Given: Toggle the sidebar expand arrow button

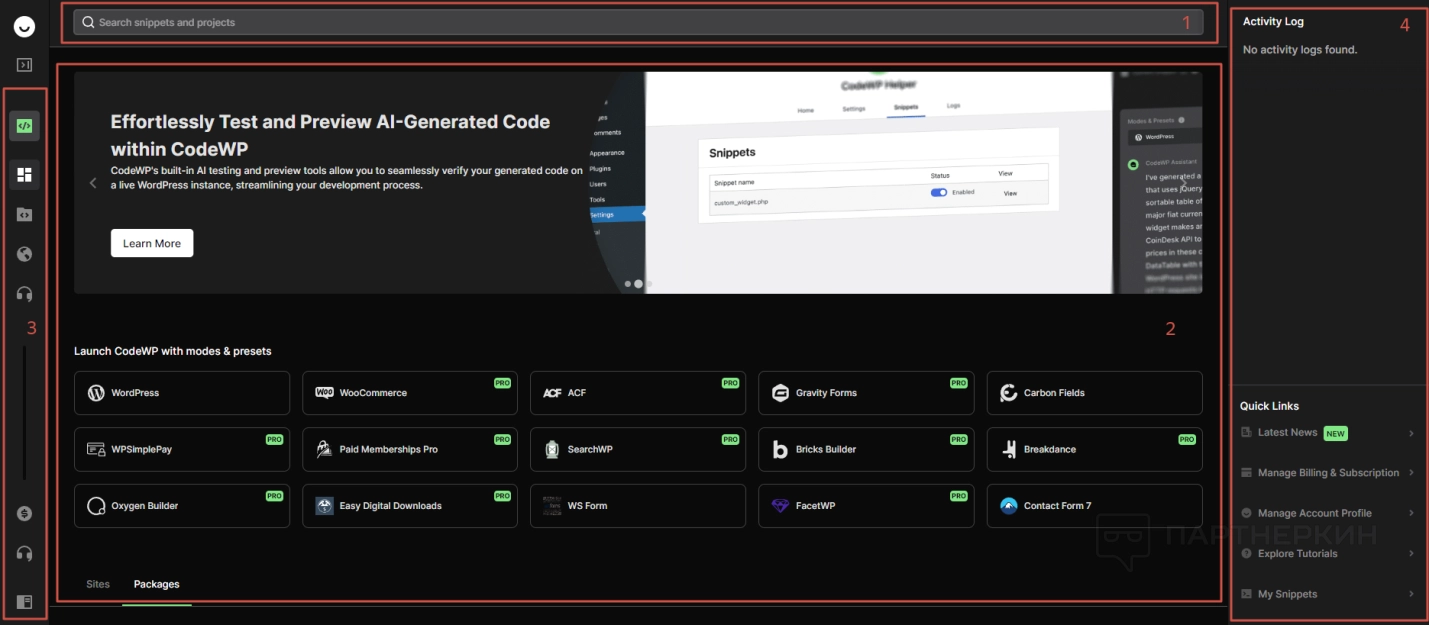Looking at the screenshot, I should click(25, 65).
